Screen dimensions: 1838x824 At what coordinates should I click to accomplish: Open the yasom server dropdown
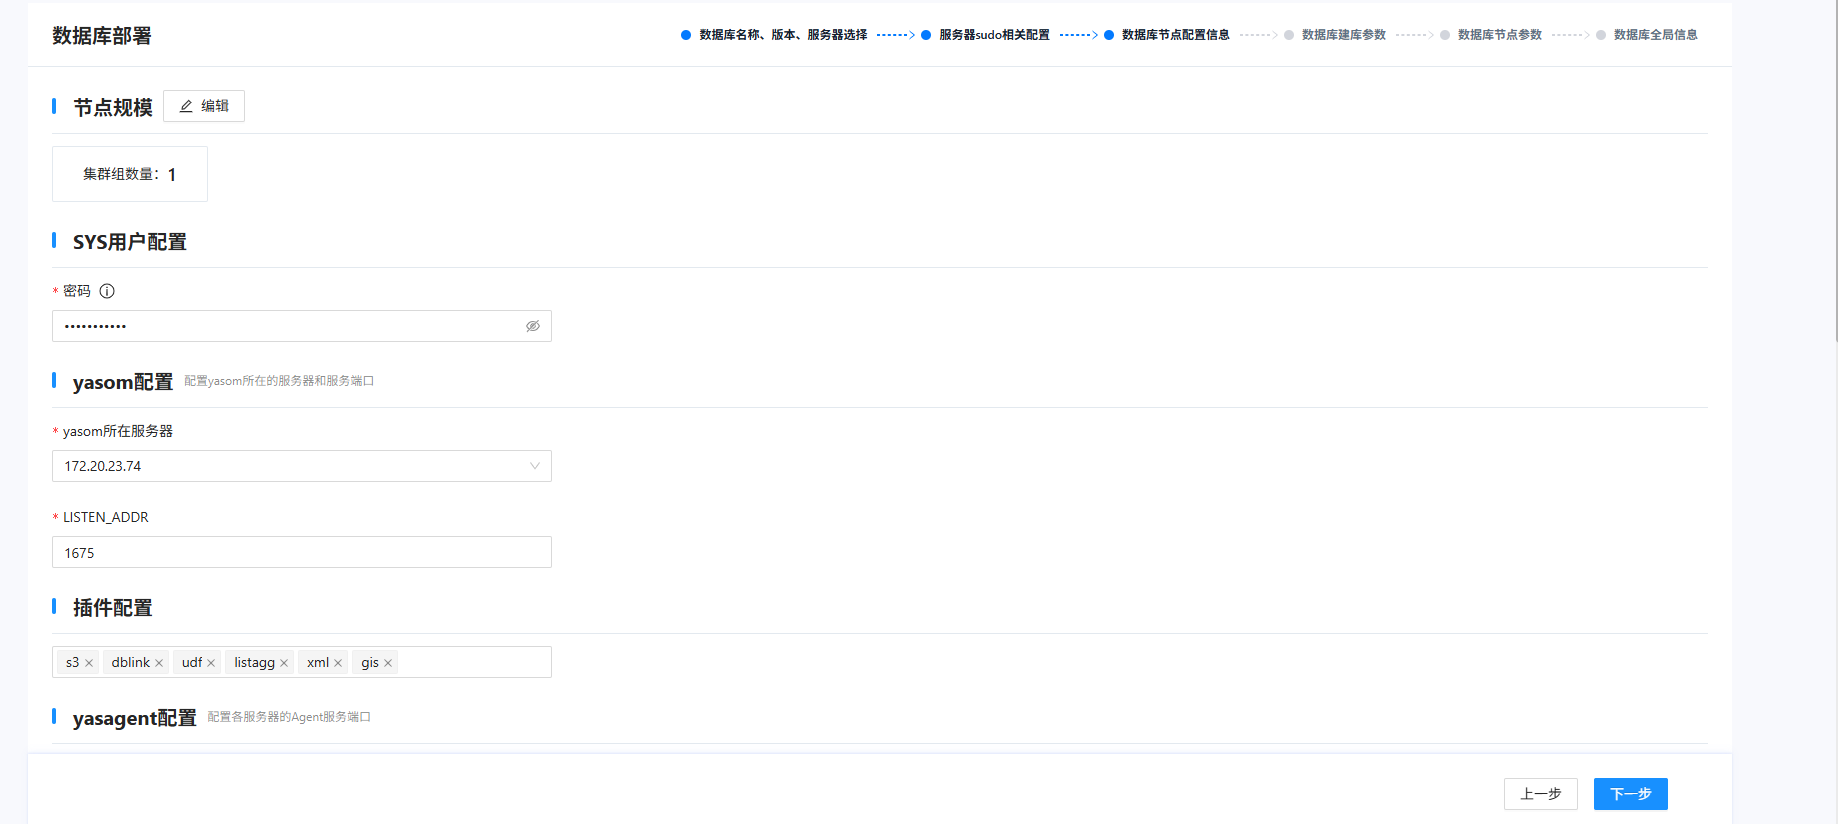pyautogui.click(x=301, y=466)
